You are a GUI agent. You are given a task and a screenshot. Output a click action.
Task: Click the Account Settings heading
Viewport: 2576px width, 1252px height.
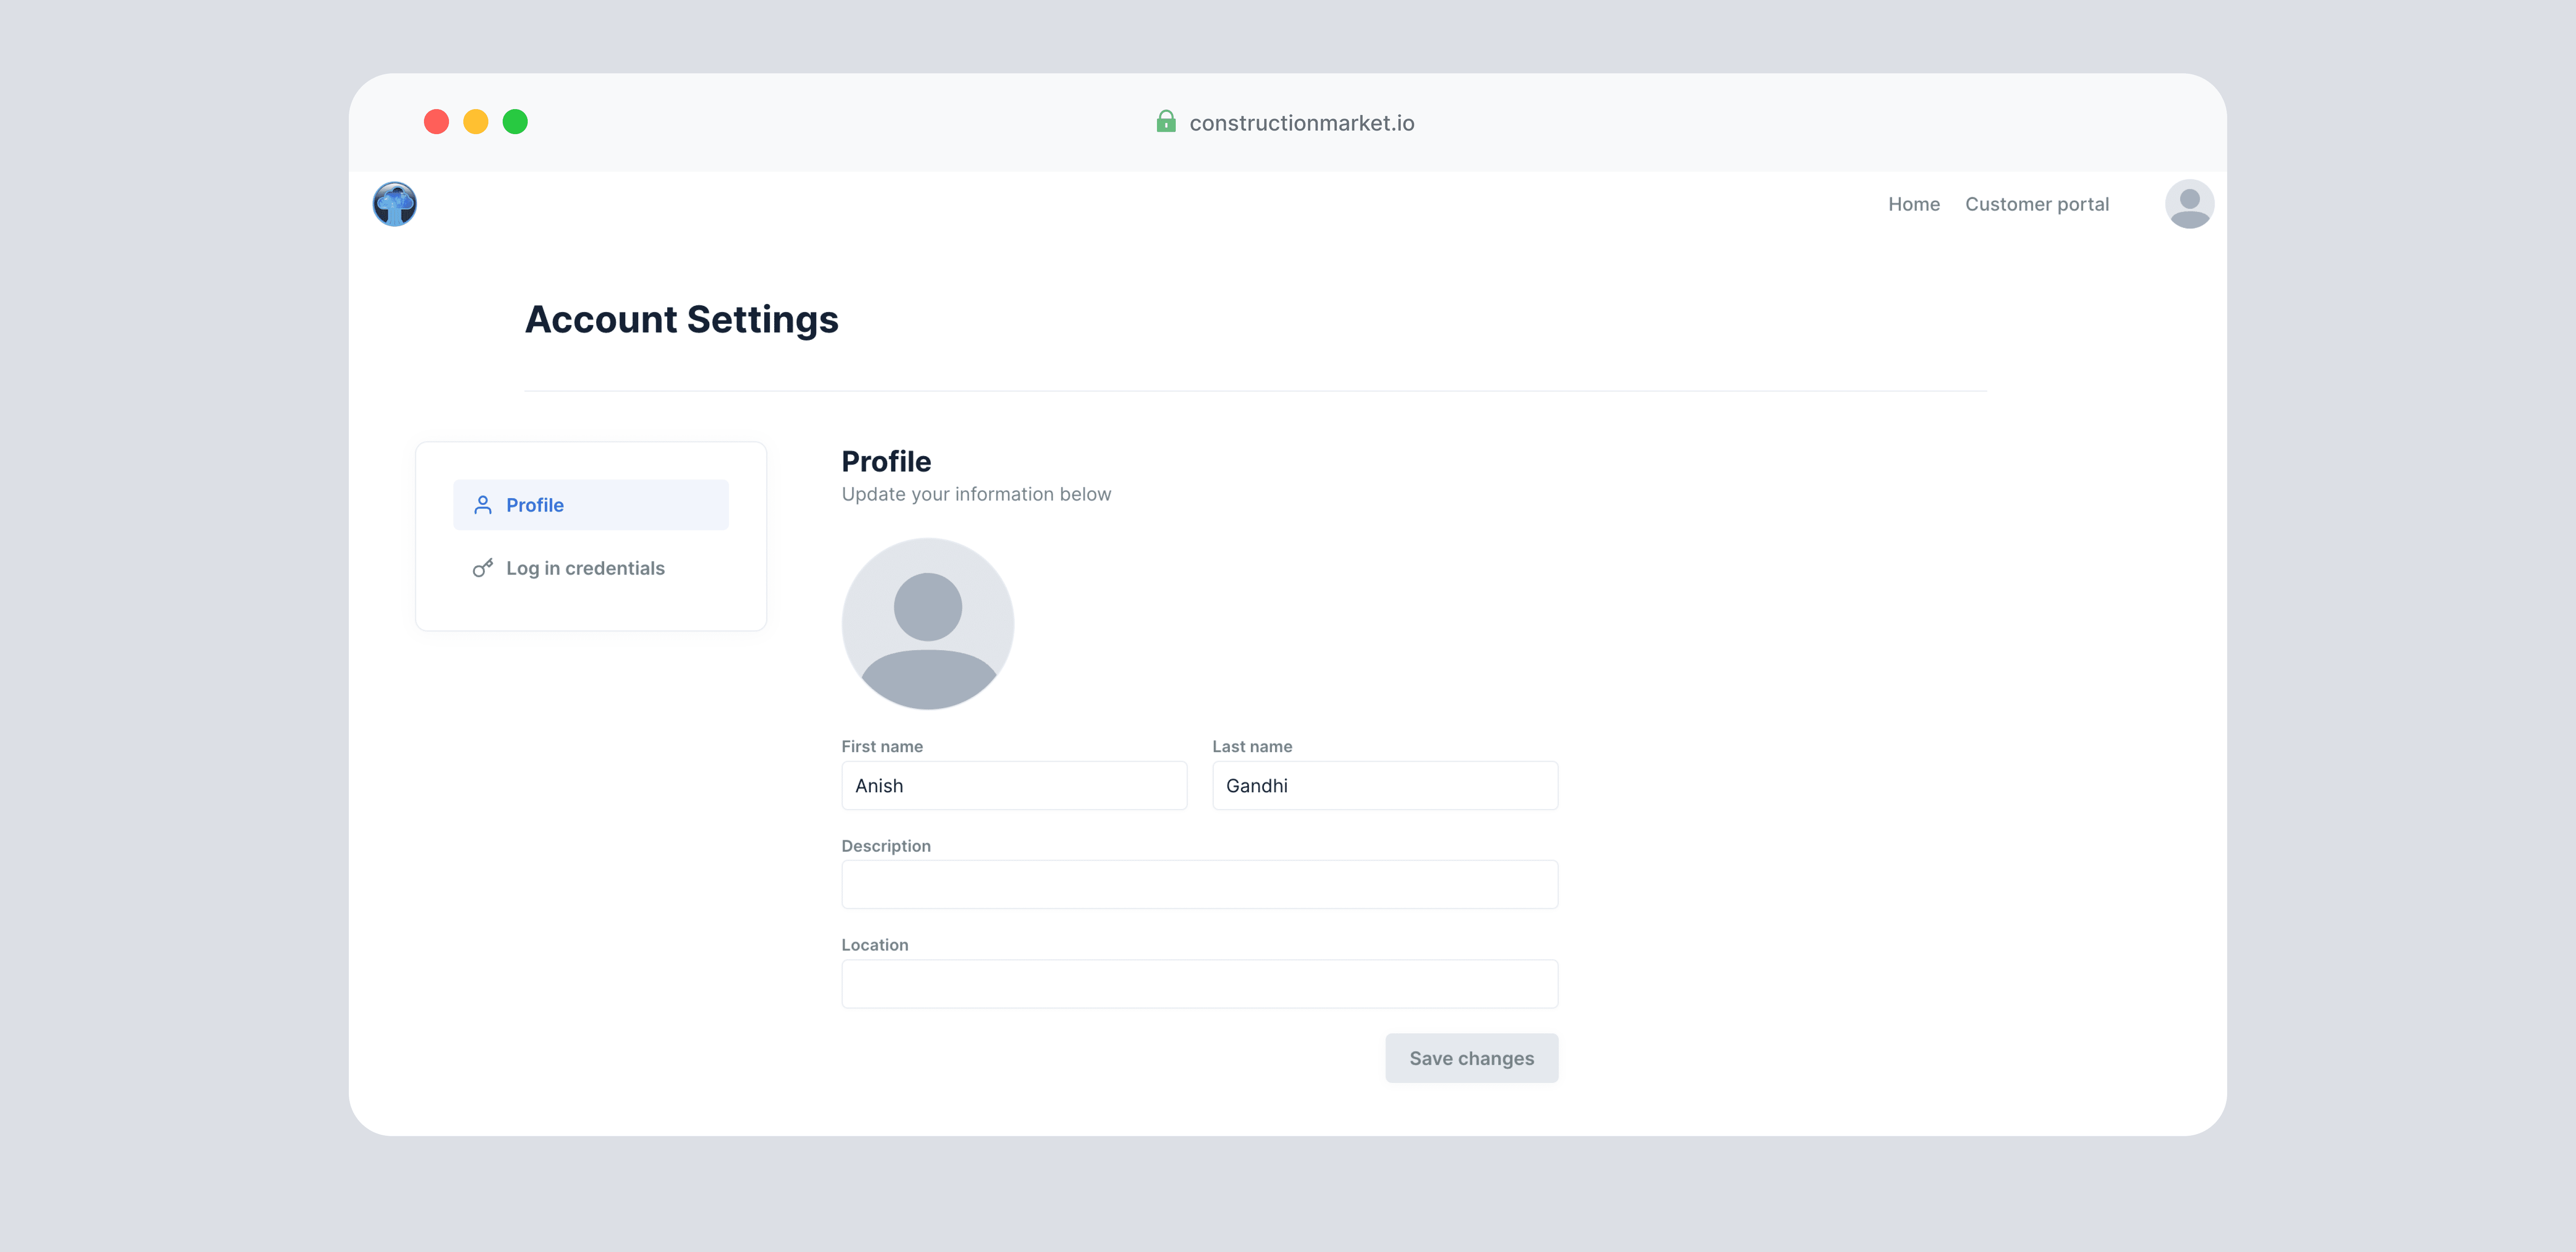coord(682,320)
